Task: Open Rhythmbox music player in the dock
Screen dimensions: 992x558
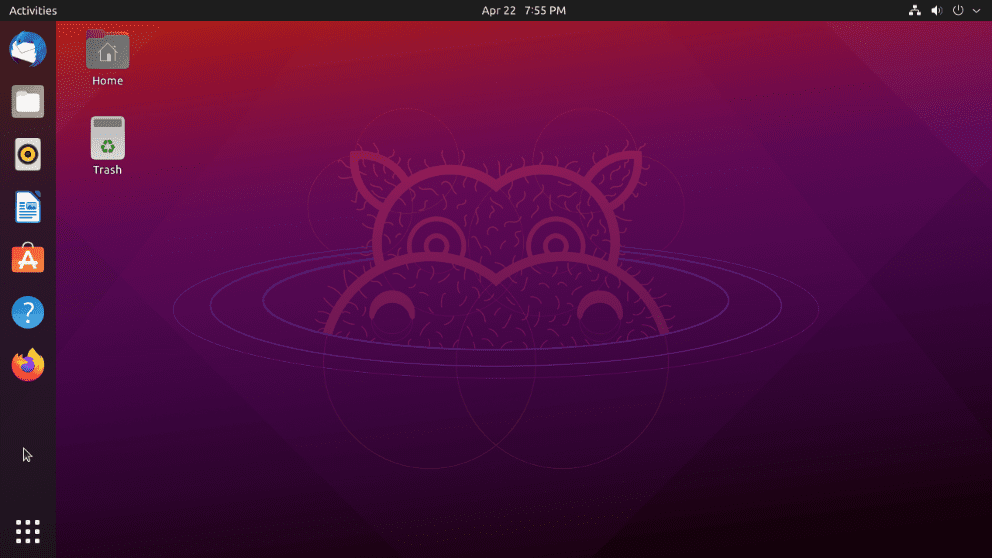Action: pos(28,154)
